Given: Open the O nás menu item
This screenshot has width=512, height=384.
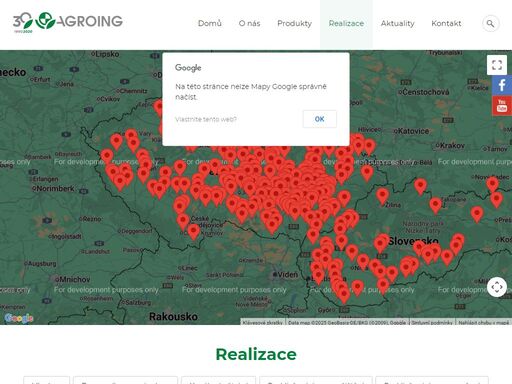Looking at the screenshot, I should (x=249, y=23).
